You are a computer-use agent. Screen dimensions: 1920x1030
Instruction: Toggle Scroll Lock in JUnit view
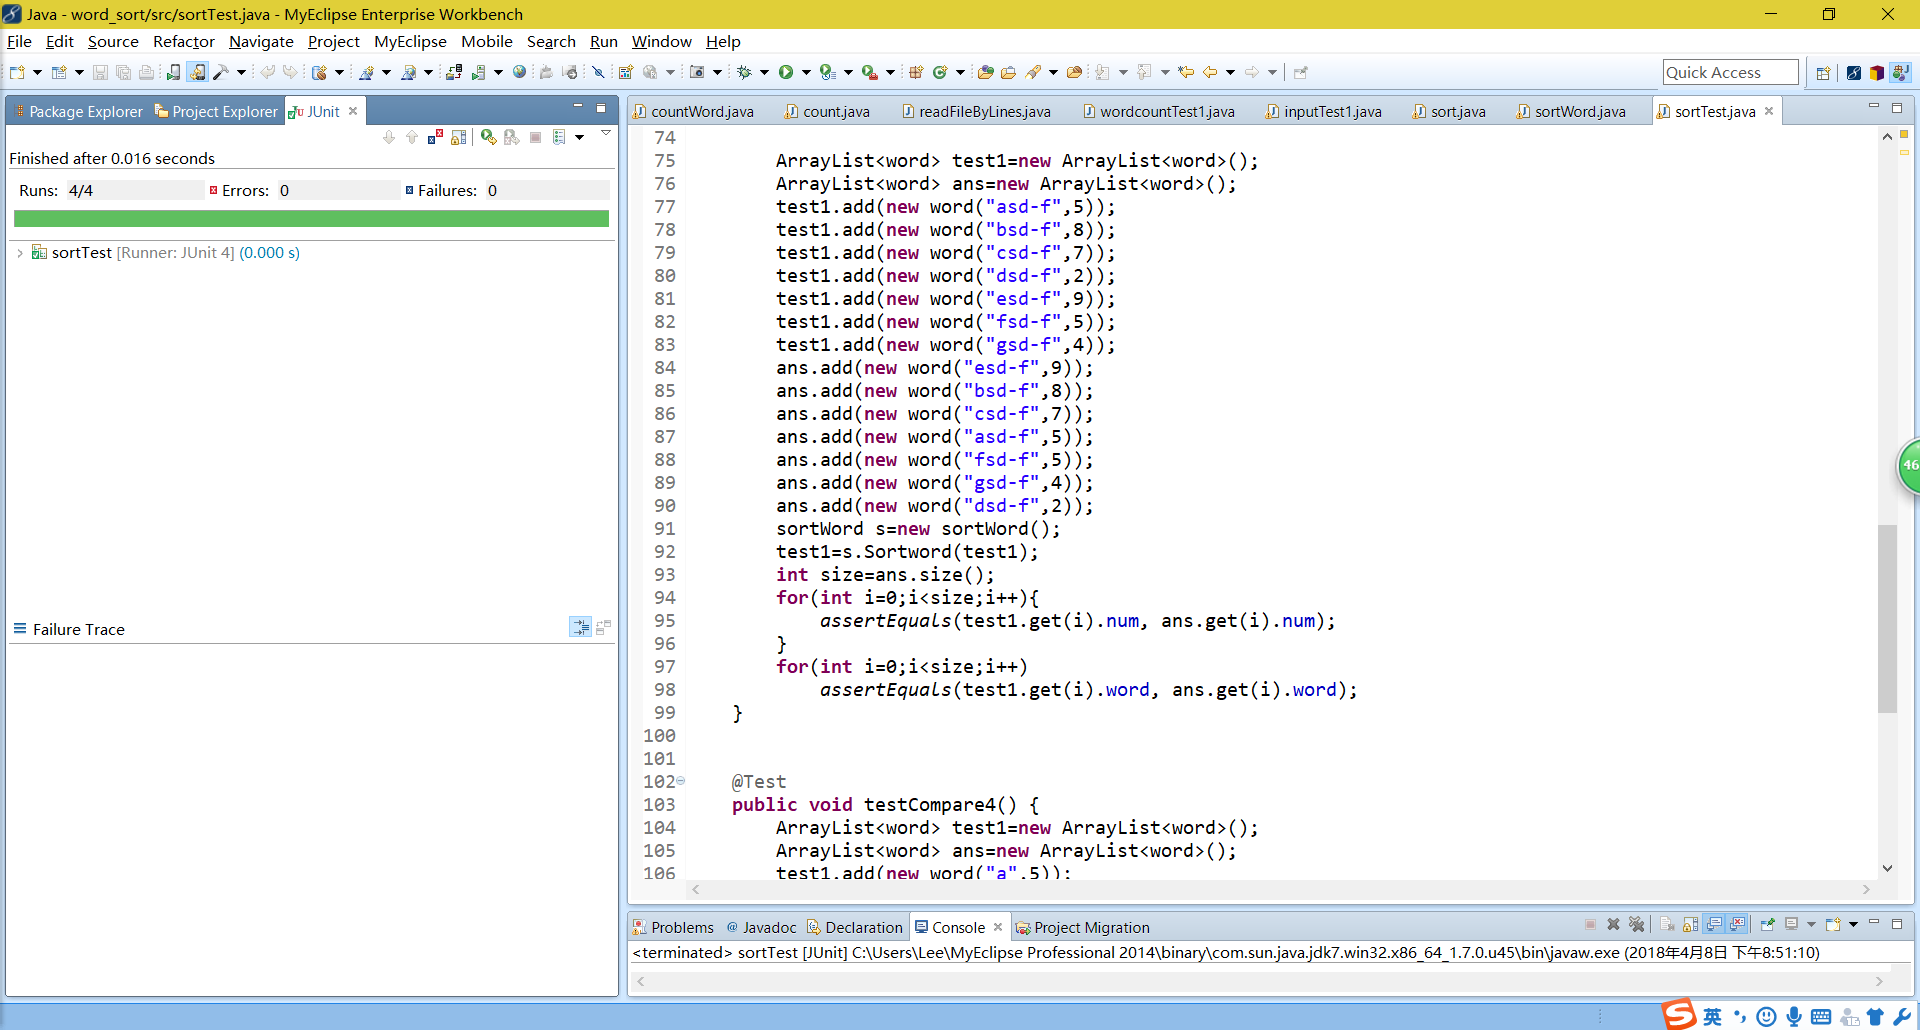pyautogui.click(x=459, y=137)
